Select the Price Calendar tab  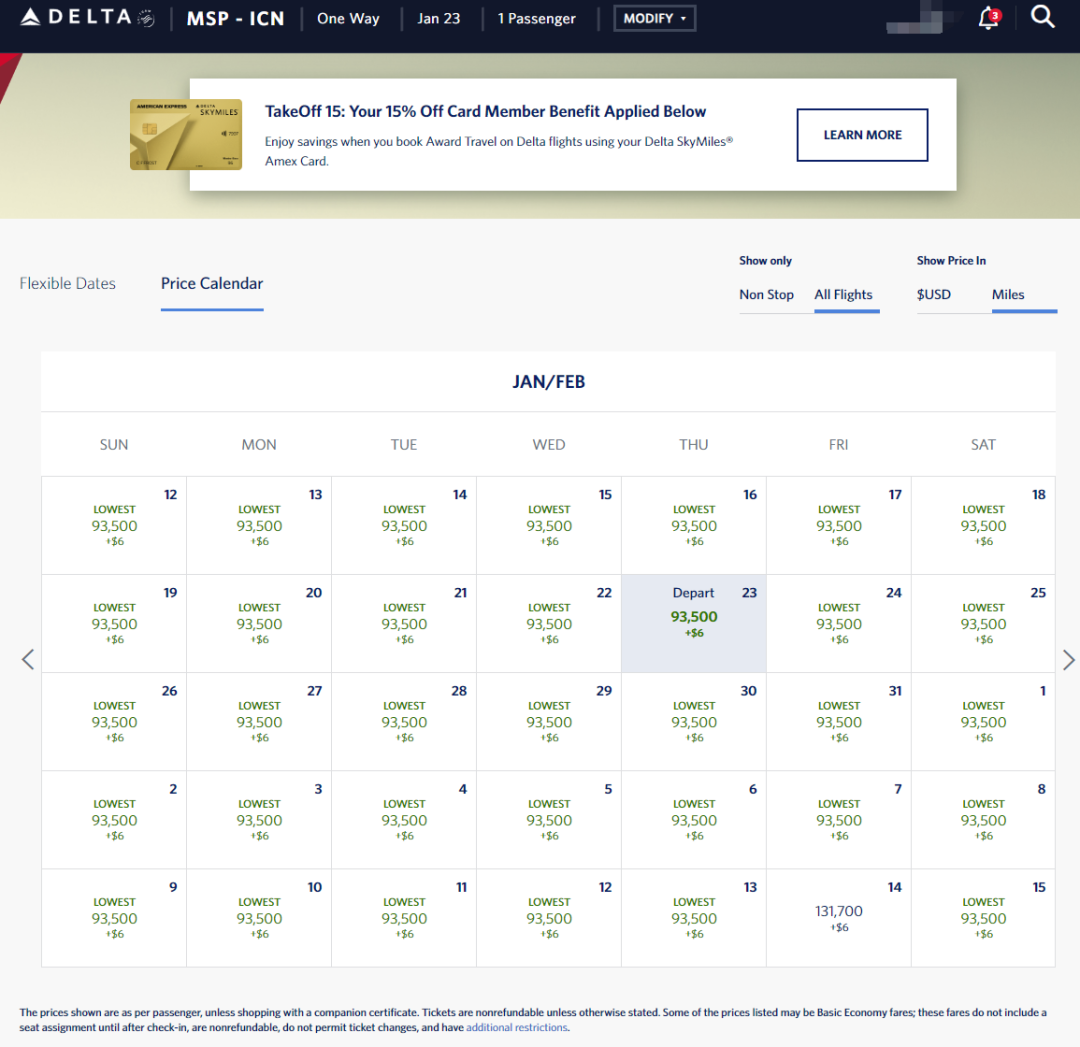[x=212, y=284]
